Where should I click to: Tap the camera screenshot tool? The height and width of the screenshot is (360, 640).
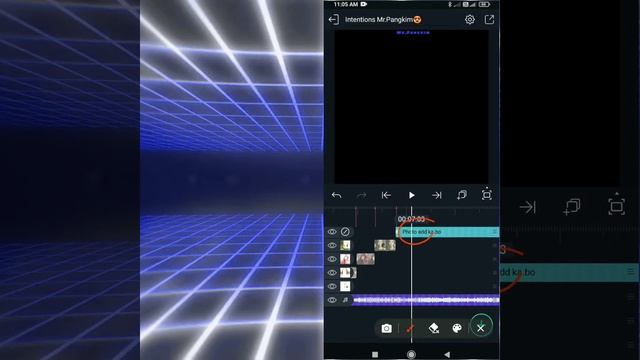point(387,328)
